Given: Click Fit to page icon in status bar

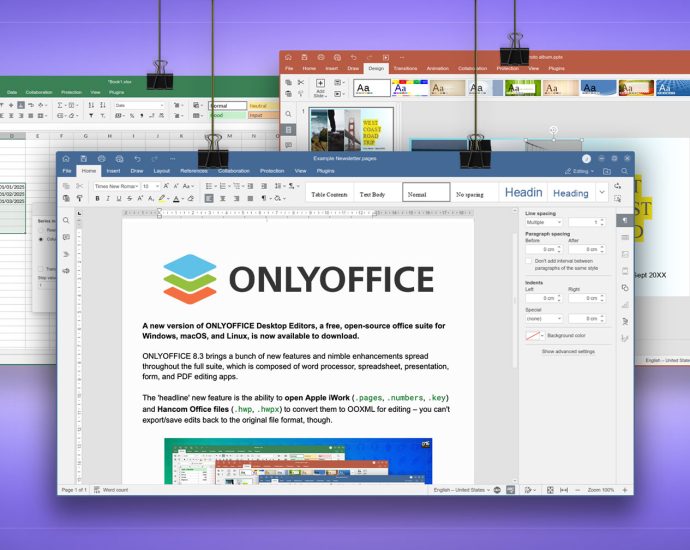Looking at the screenshot, I should (x=550, y=490).
